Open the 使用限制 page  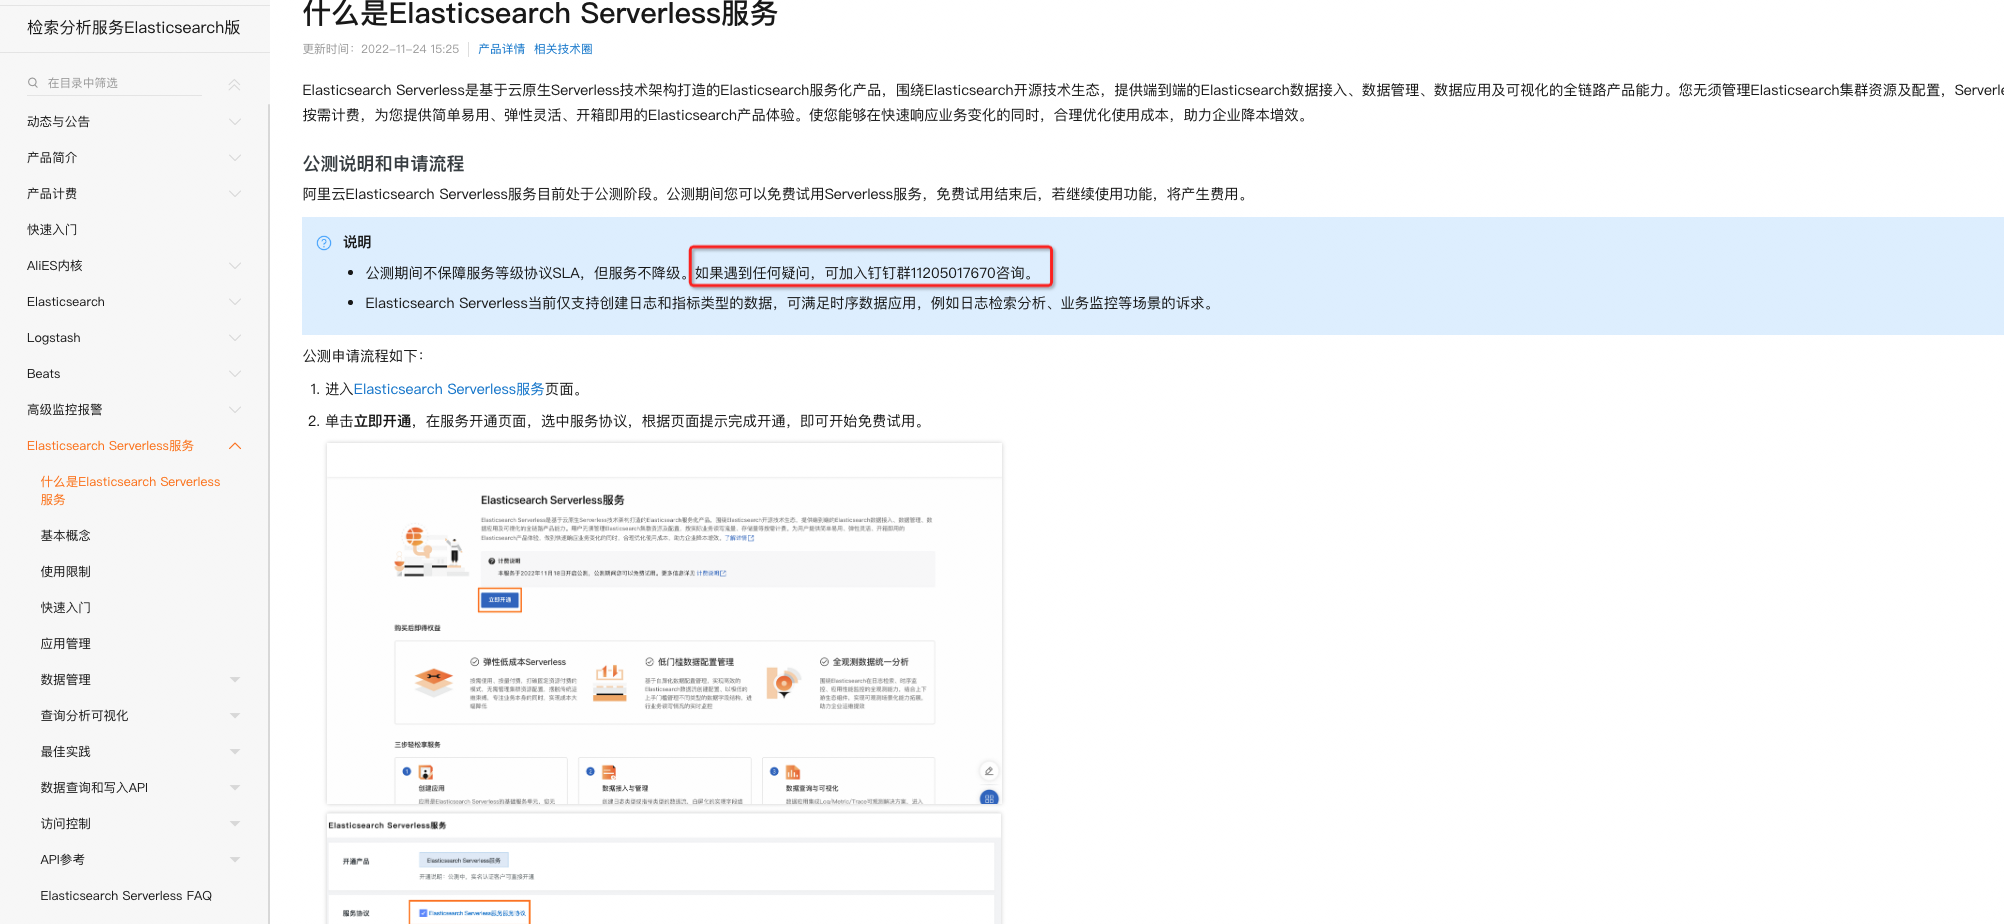coord(66,572)
